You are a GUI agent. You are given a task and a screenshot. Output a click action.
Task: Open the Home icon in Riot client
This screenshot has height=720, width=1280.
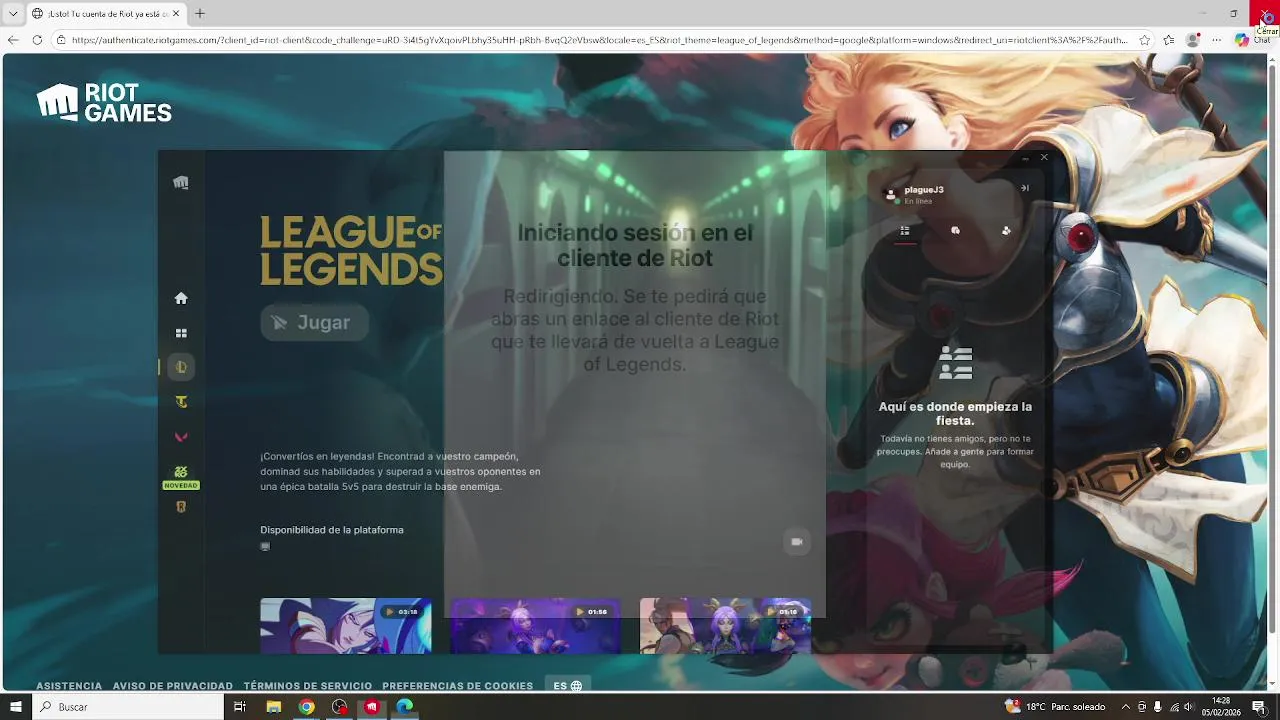(181, 298)
